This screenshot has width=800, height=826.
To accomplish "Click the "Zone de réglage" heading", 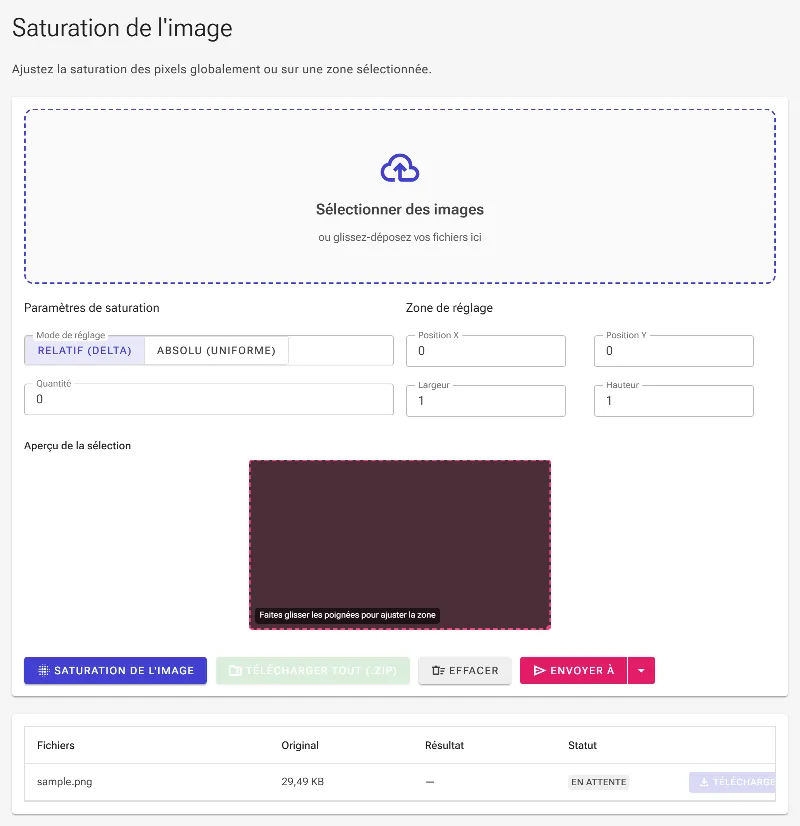I will [x=449, y=308].
